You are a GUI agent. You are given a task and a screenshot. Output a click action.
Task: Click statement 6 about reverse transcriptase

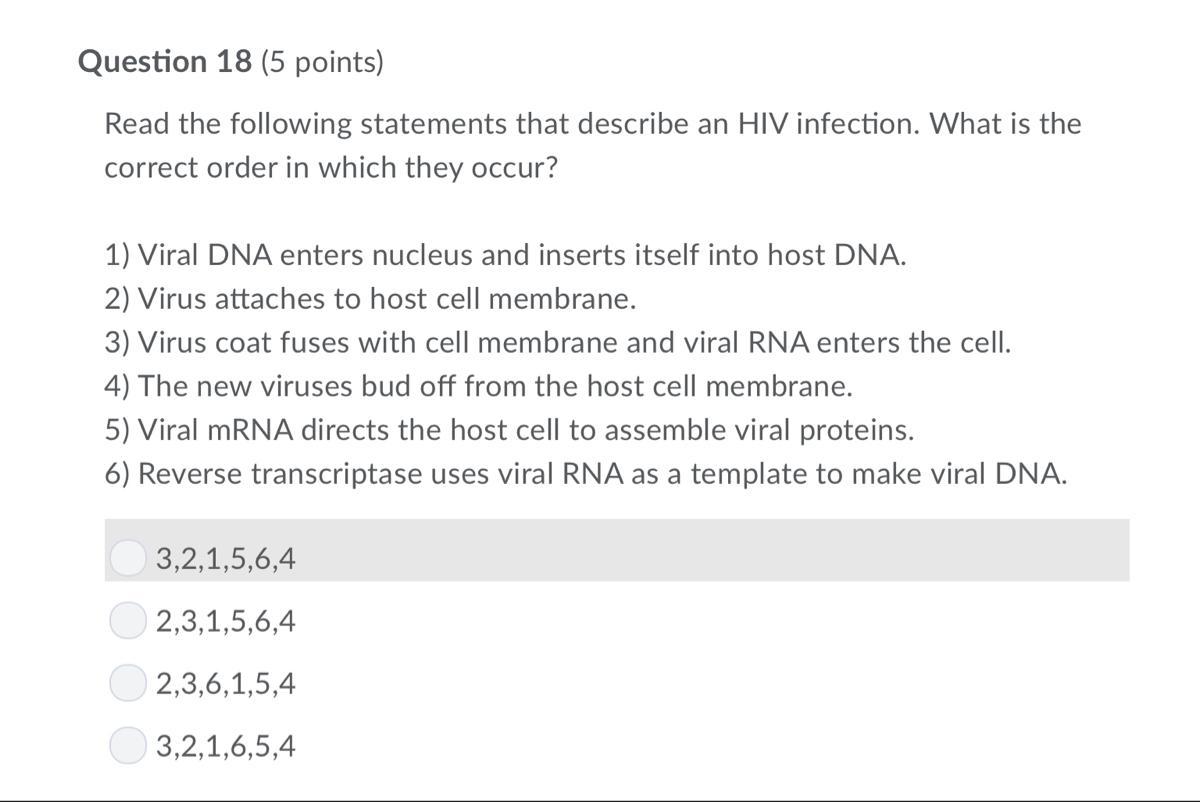click(x=586, y=473)
